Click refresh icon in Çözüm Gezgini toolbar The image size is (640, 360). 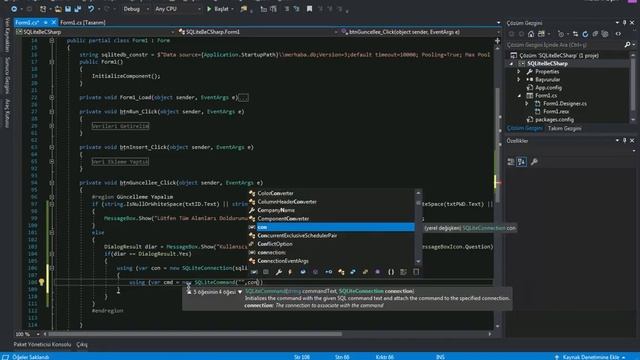coord(585,34)
